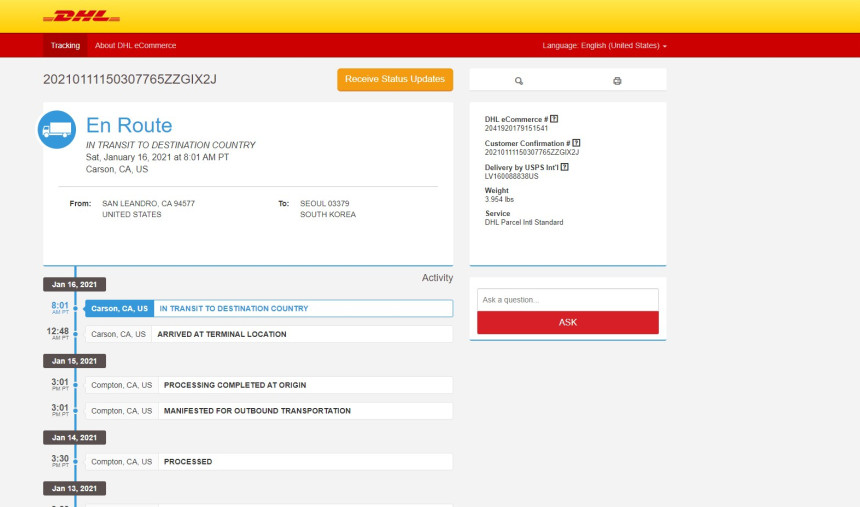Click the En Route truck icon
This screenshot has width=860, height=507.
tap(56, 129)
